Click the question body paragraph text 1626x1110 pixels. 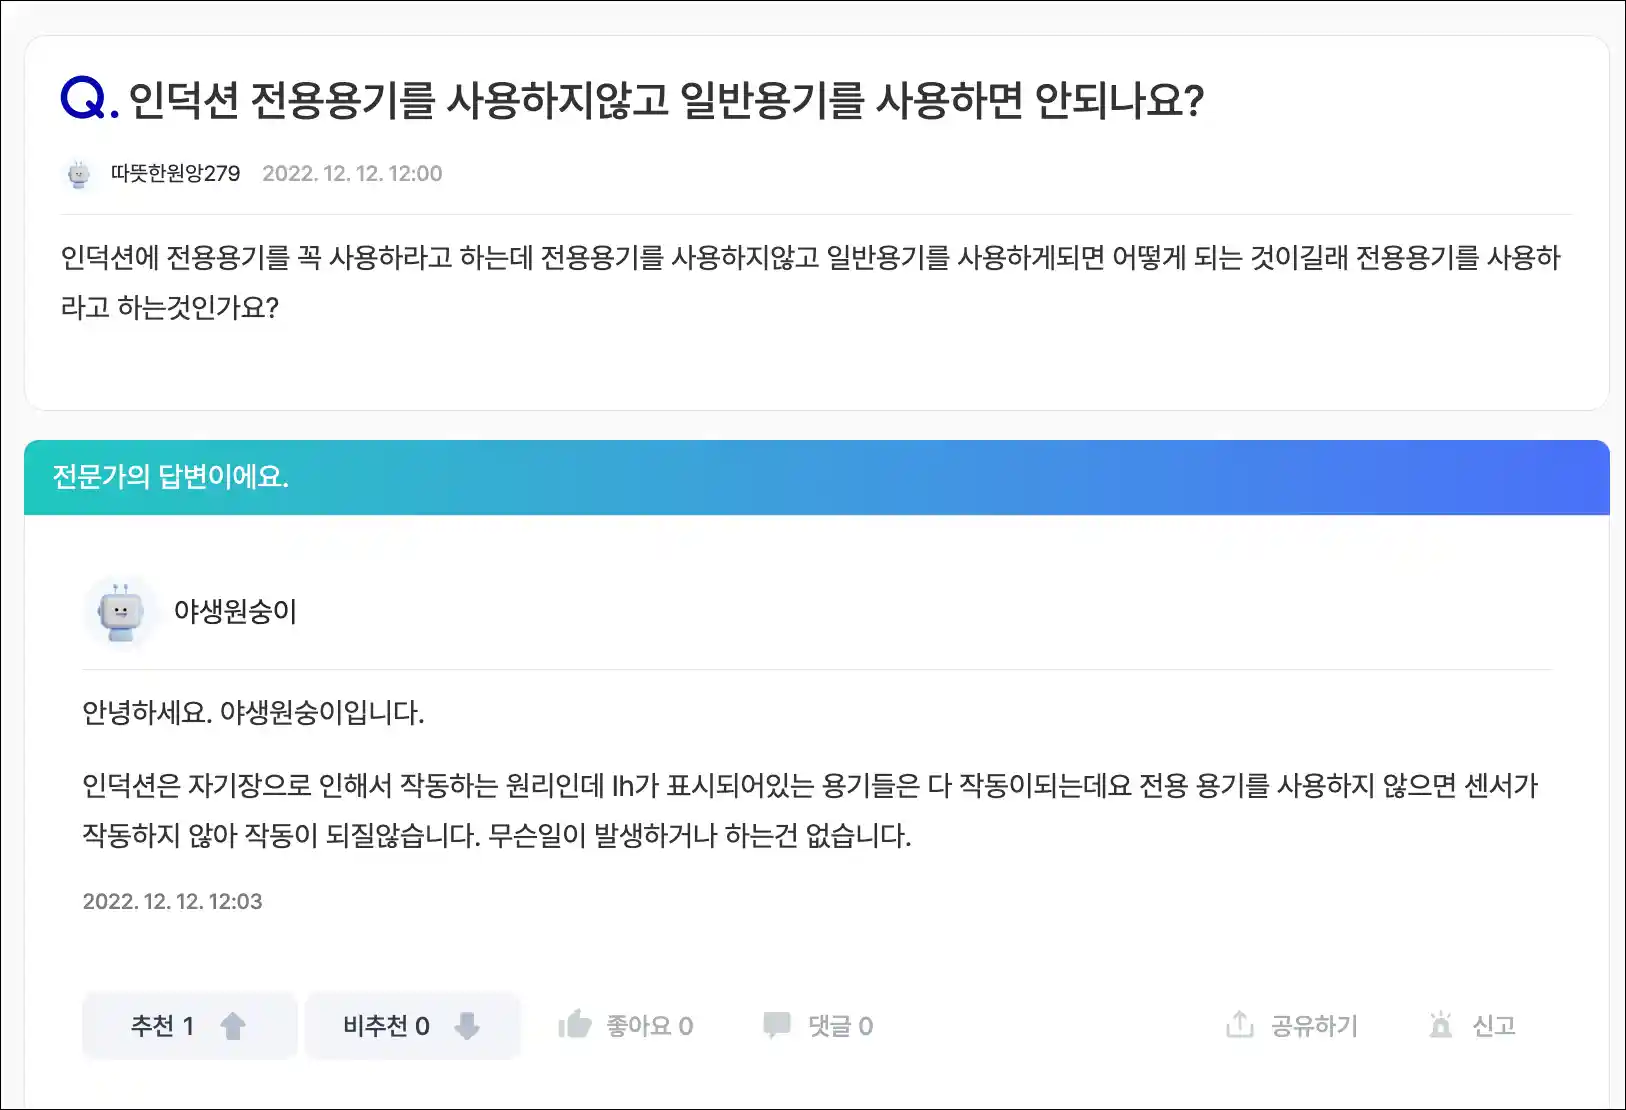pyautogui.click(x=811, y=282)
